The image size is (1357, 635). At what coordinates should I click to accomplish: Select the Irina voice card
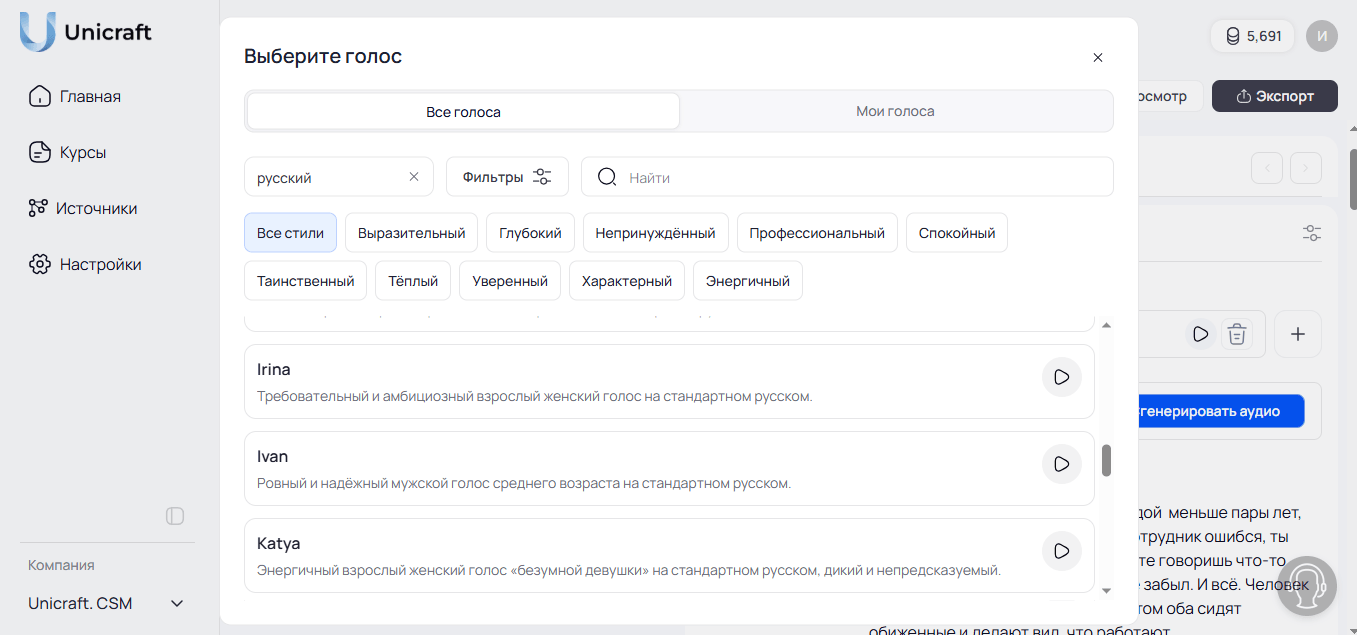pyautogui.click(x=669, y=381)
